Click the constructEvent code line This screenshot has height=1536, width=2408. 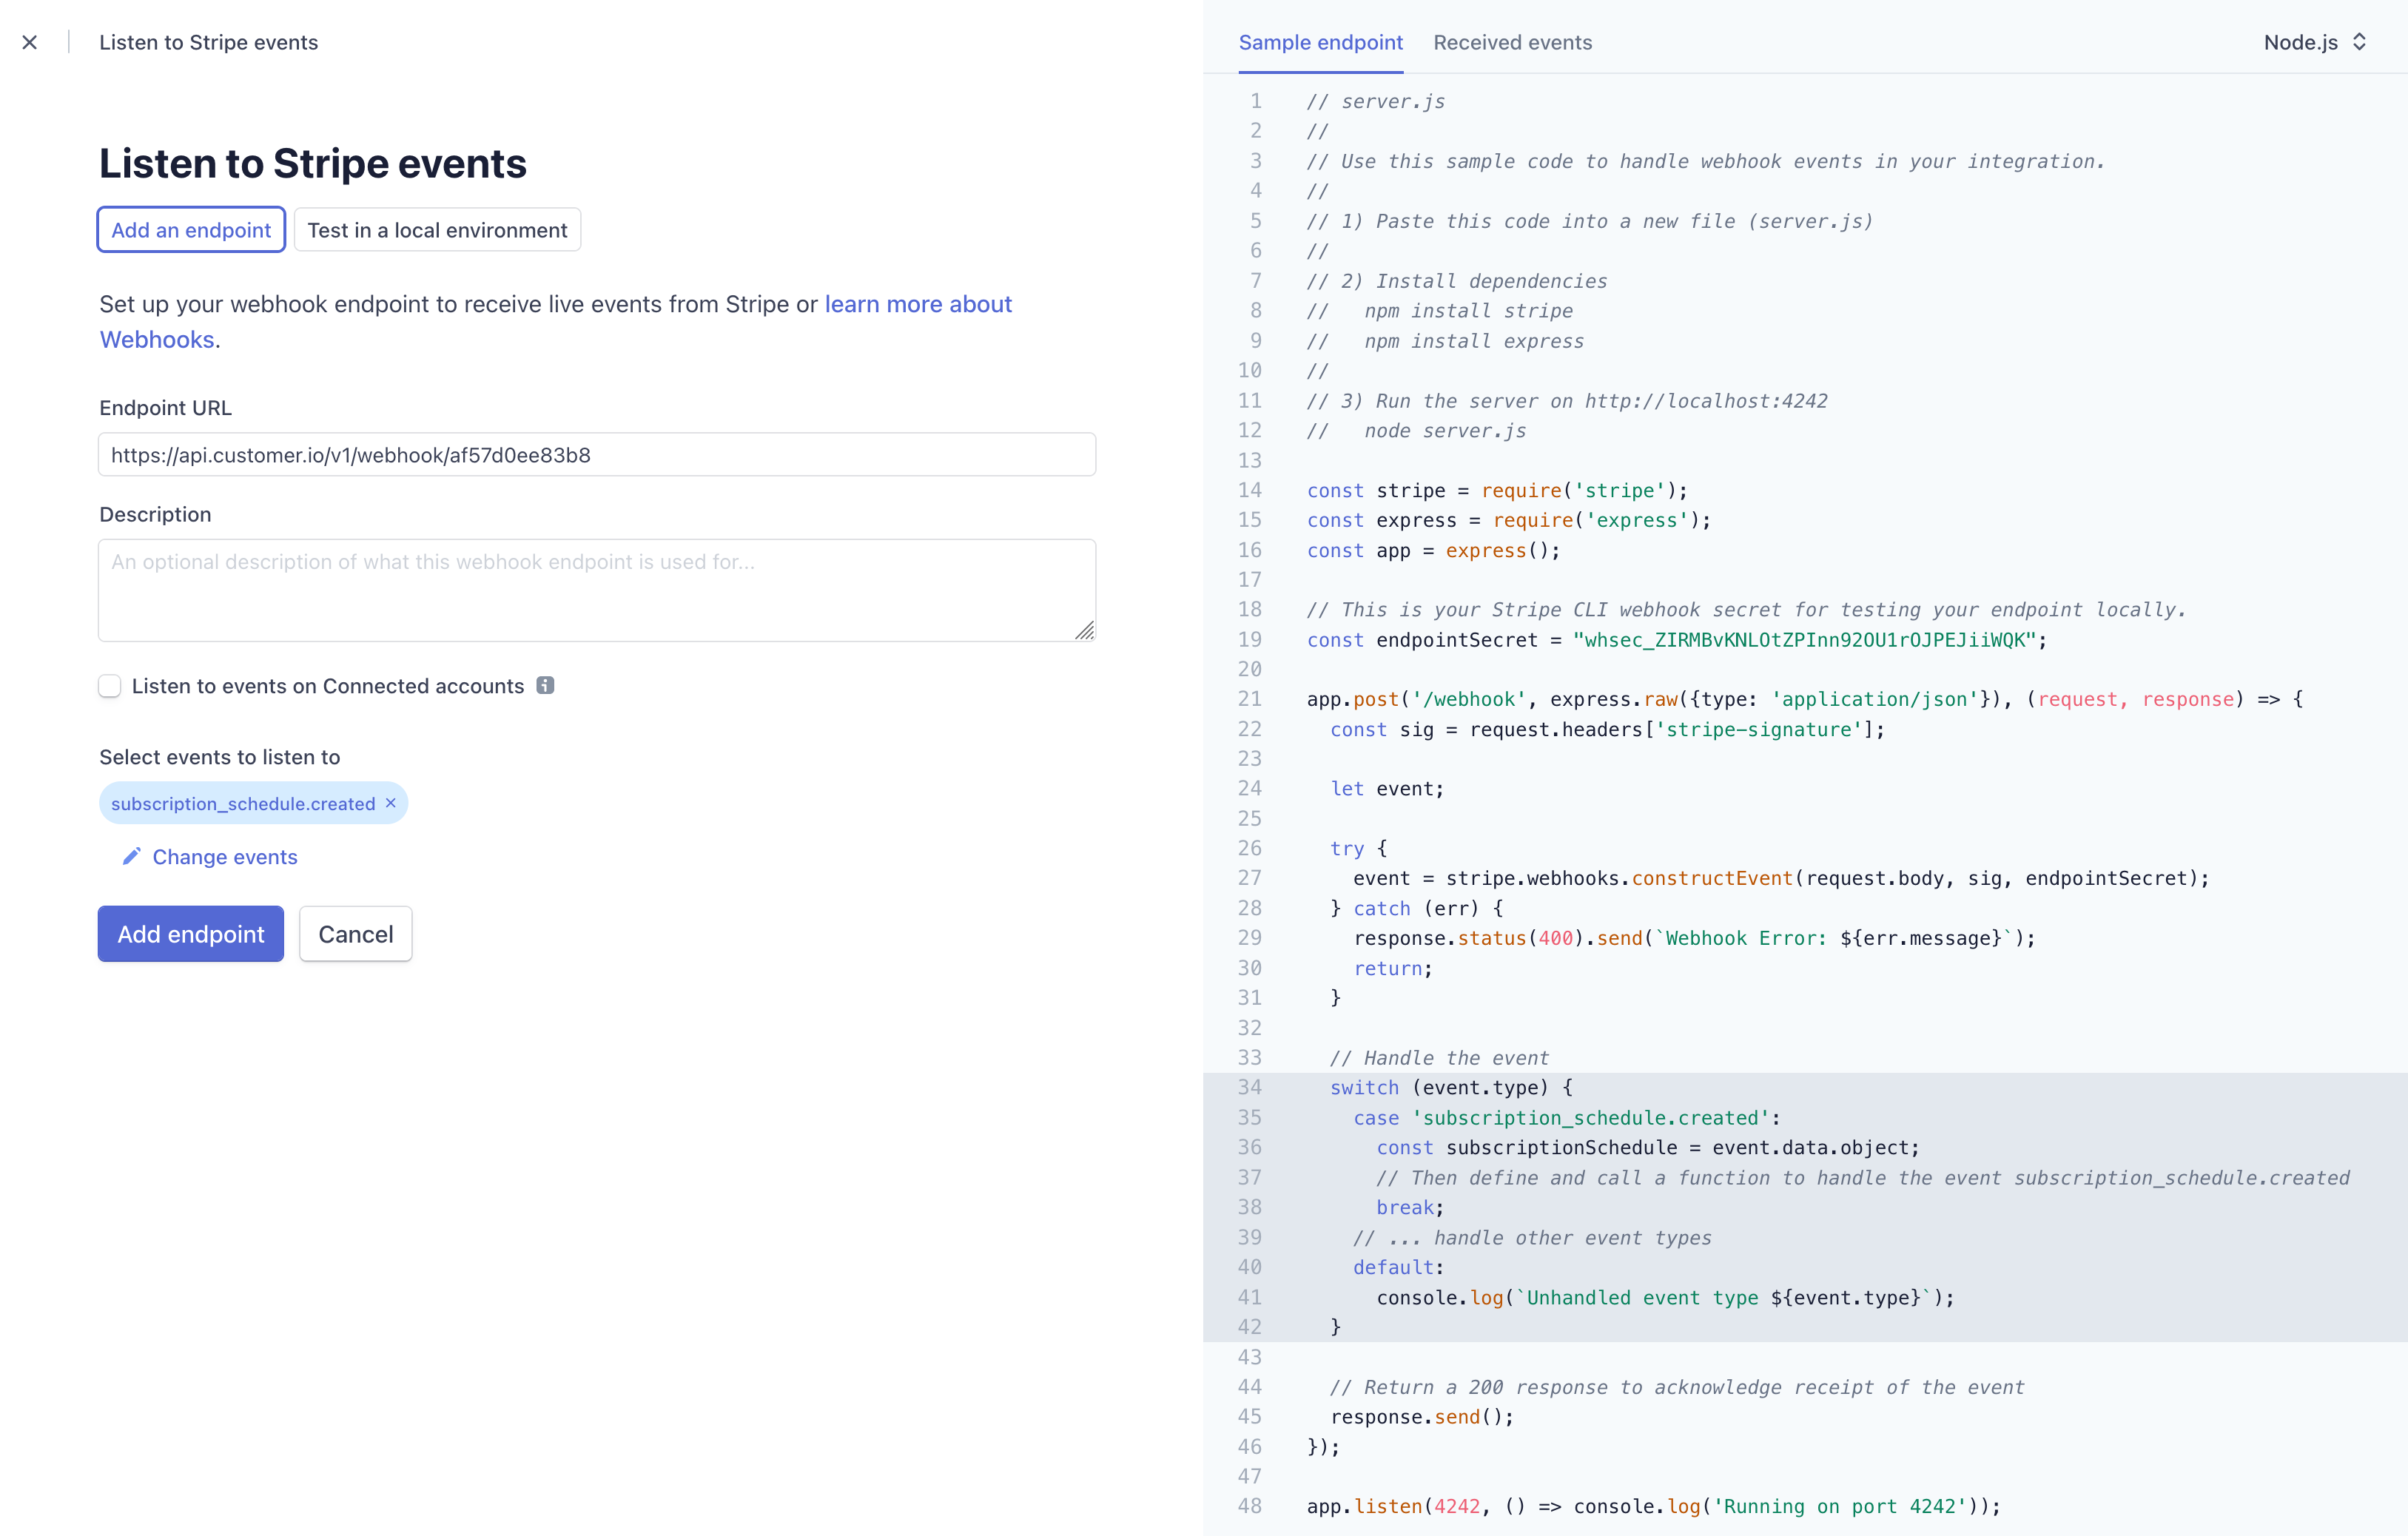1781,878
